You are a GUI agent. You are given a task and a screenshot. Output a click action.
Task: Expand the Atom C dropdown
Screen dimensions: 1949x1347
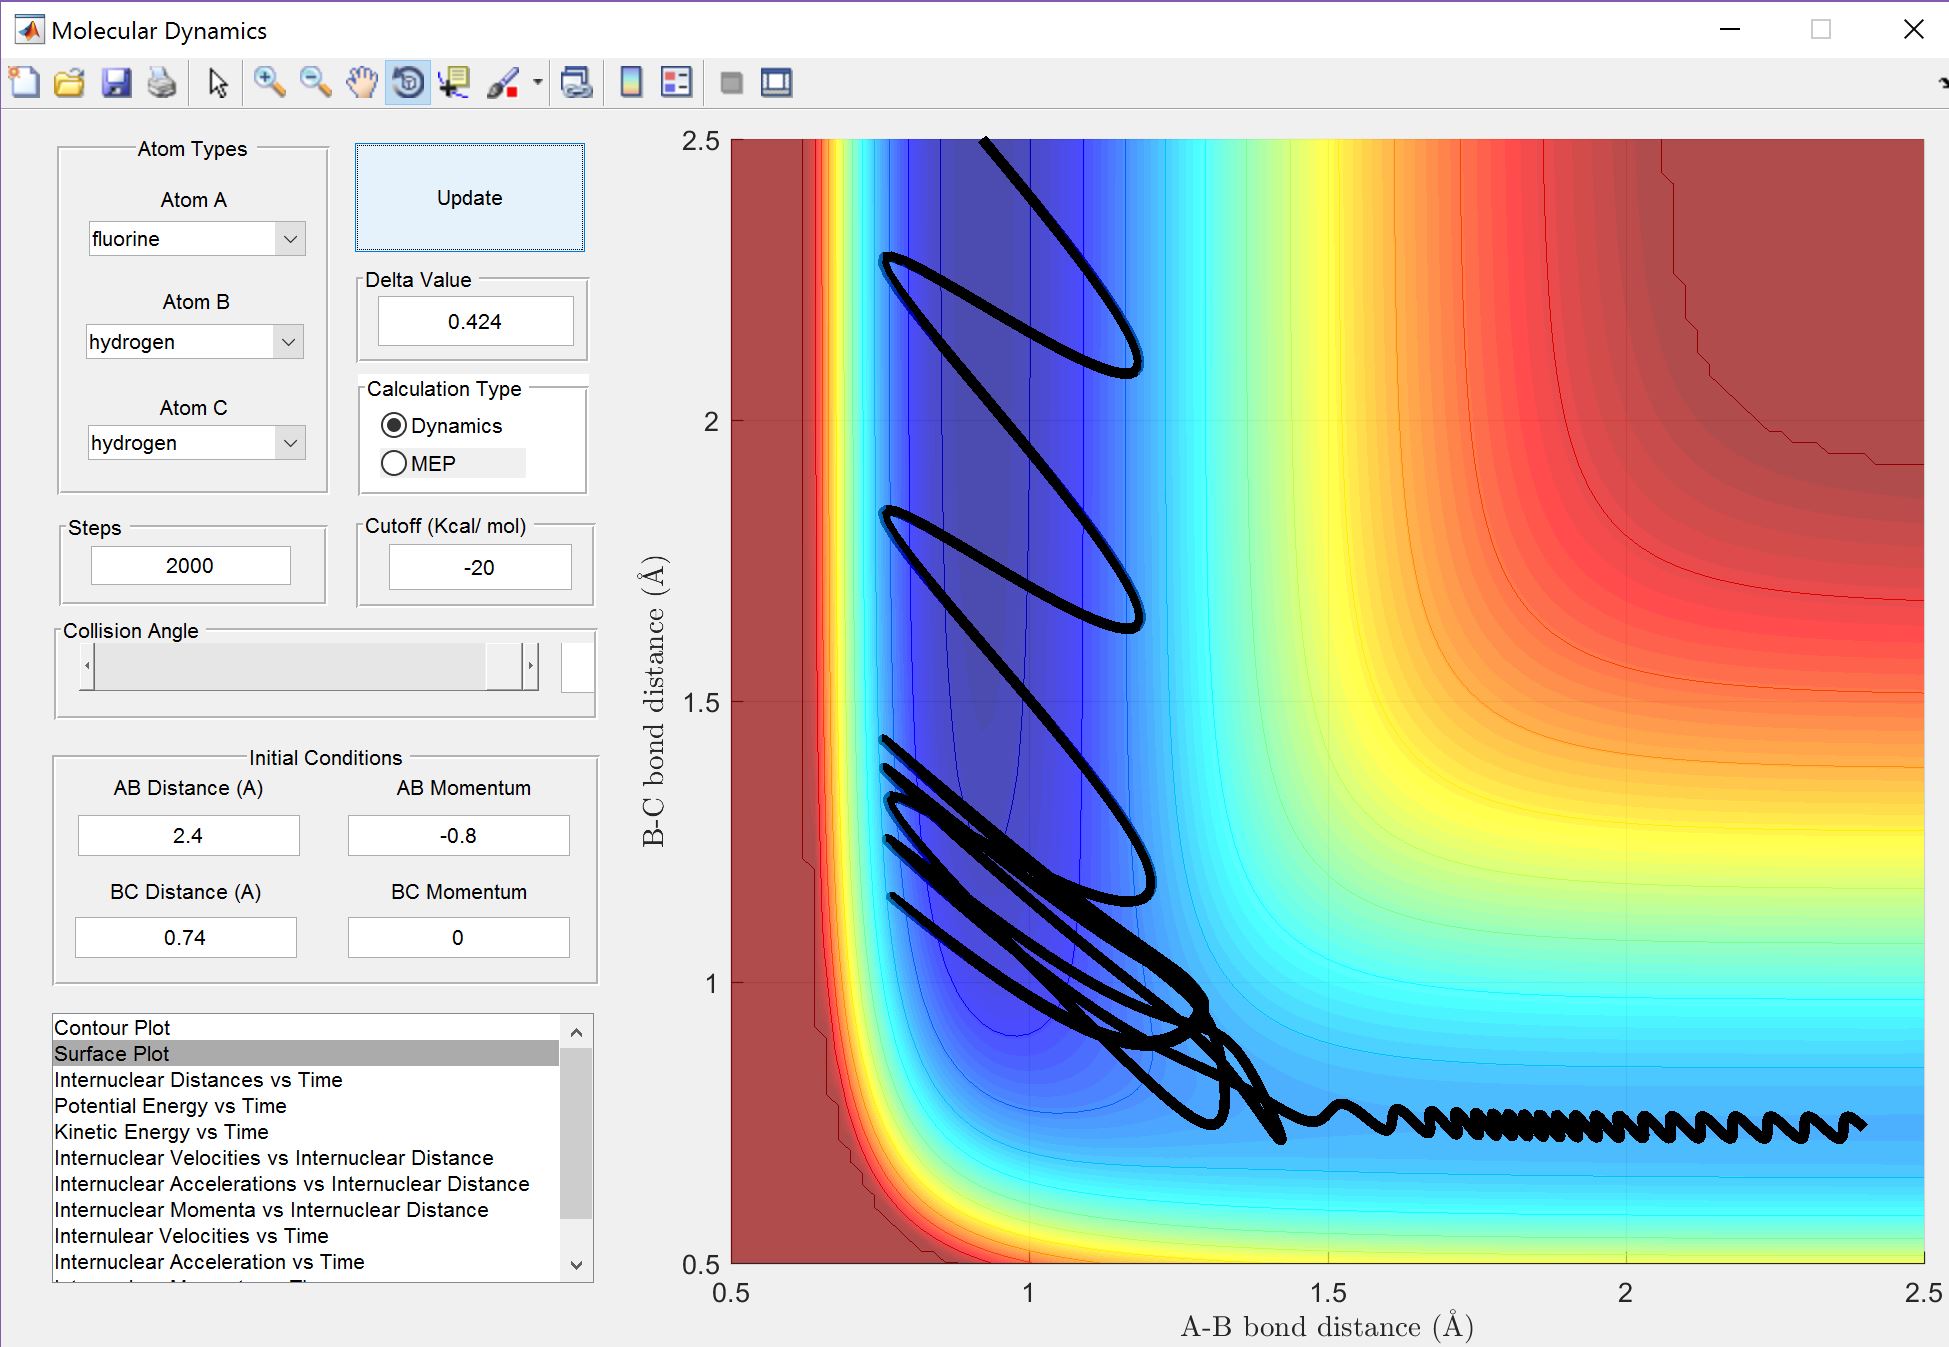(290, 443)
